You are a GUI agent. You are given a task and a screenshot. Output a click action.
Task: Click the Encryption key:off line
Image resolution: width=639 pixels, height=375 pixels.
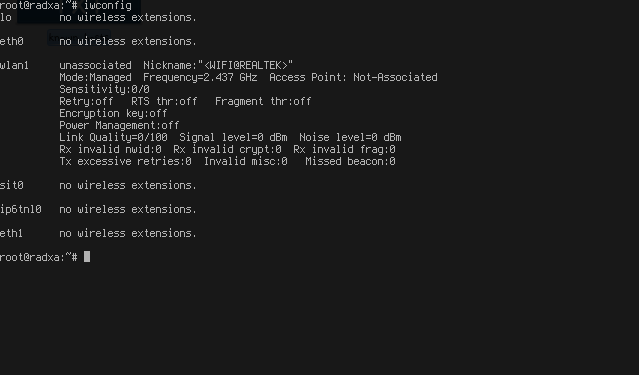click(113, 113)
